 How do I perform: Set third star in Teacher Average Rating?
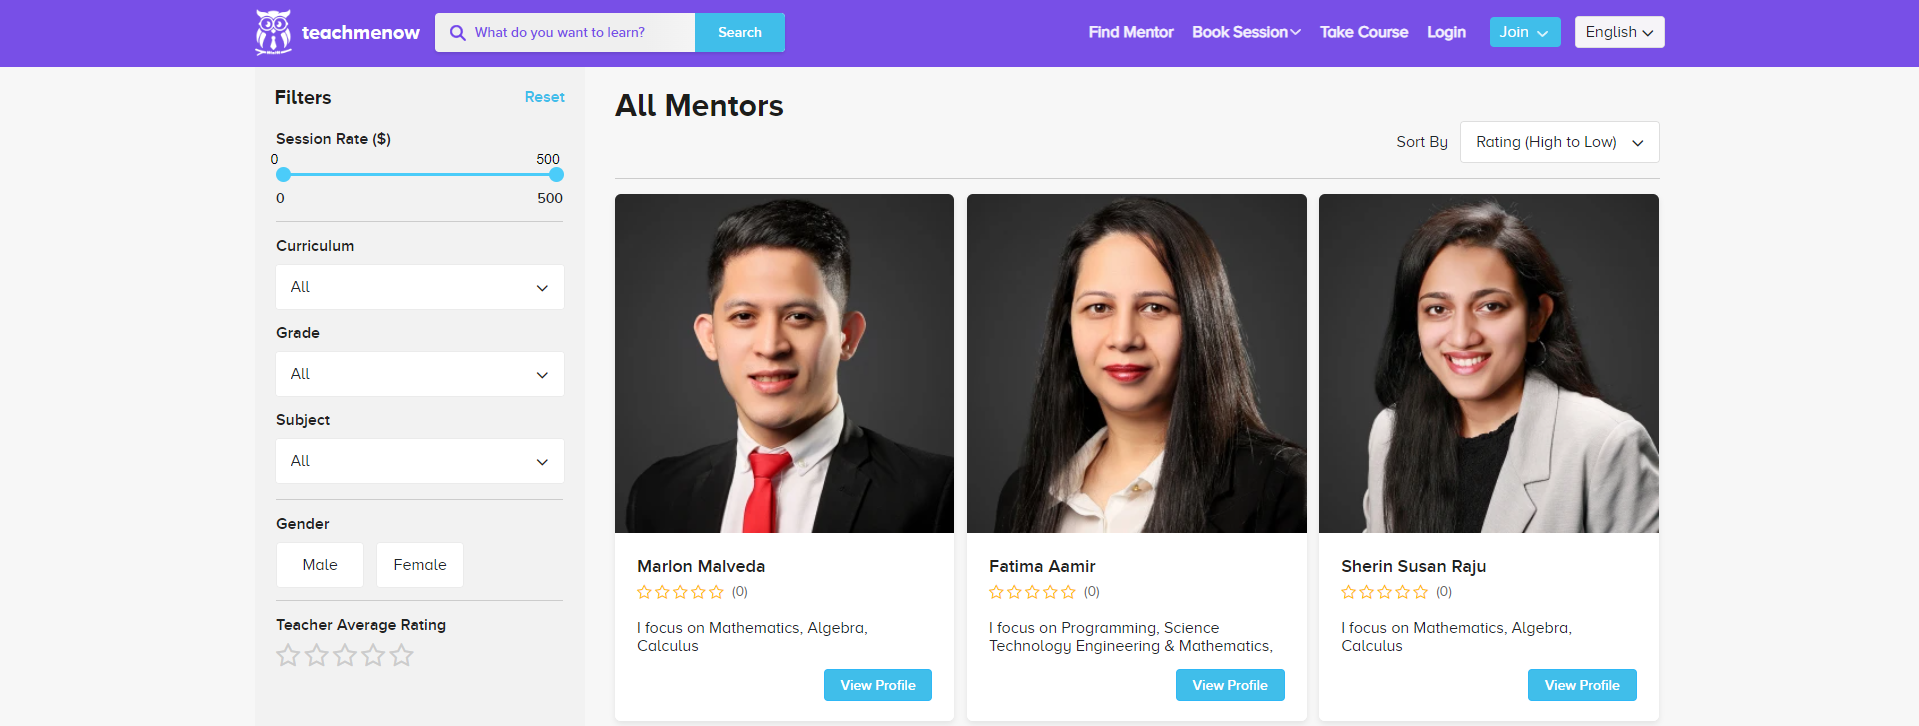pyautogui.click(x=345, y=655)
